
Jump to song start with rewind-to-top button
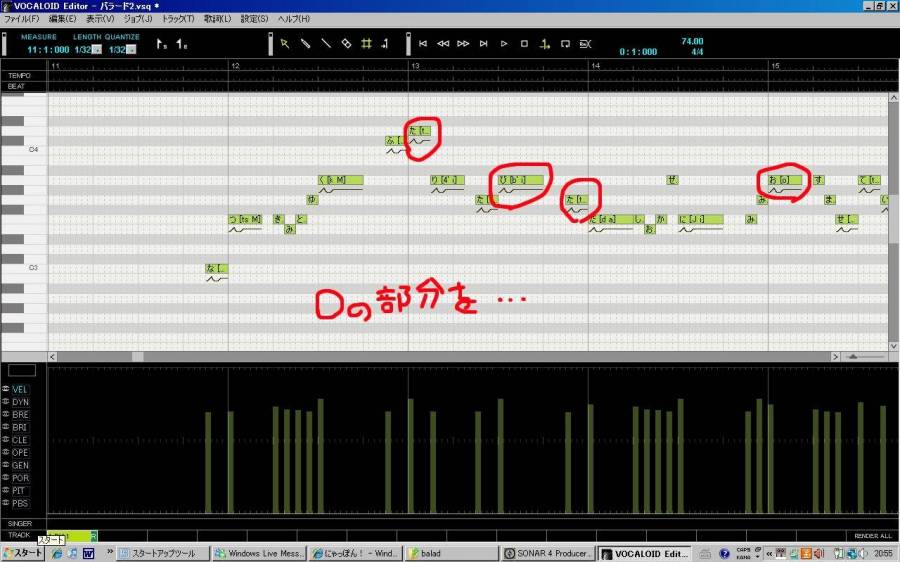pyautogui.click(x=423, y=44)
